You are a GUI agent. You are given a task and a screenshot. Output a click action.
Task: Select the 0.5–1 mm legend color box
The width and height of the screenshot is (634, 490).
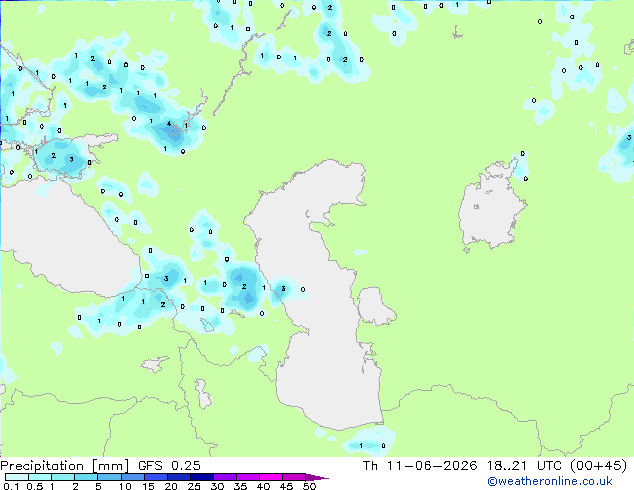click(x=40, y=477)
